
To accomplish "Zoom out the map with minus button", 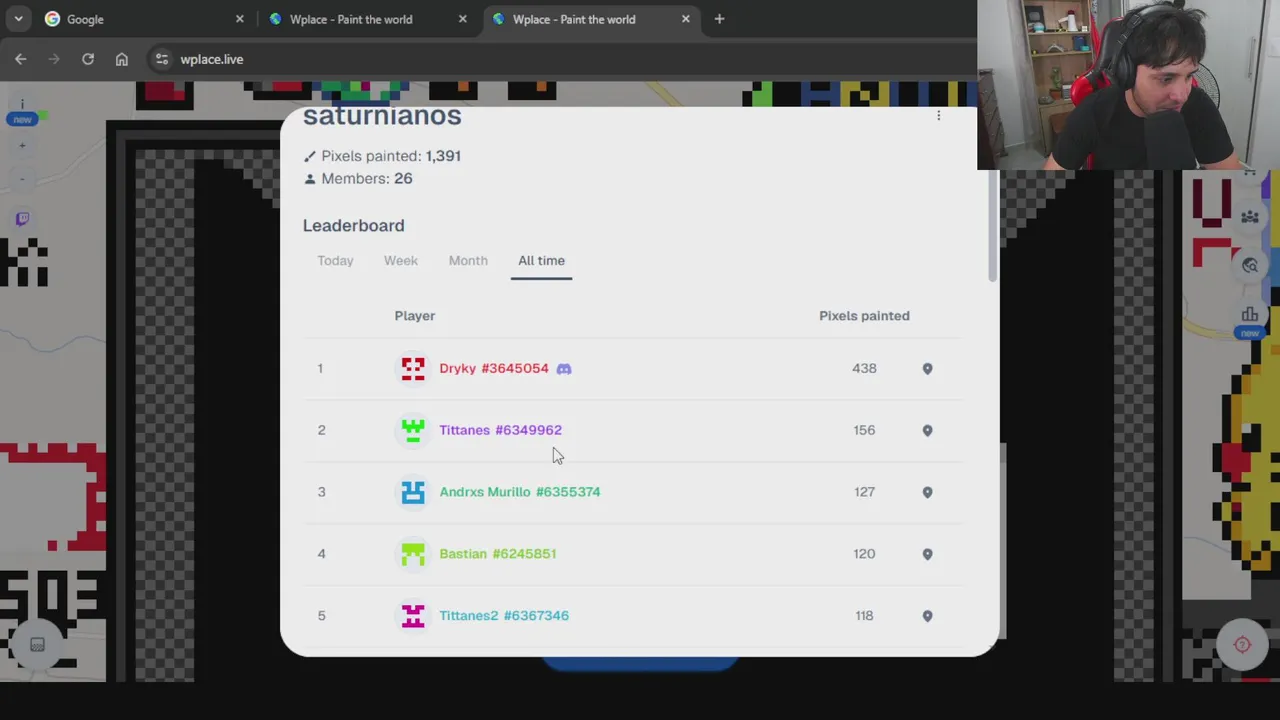I will coord(22,180).
